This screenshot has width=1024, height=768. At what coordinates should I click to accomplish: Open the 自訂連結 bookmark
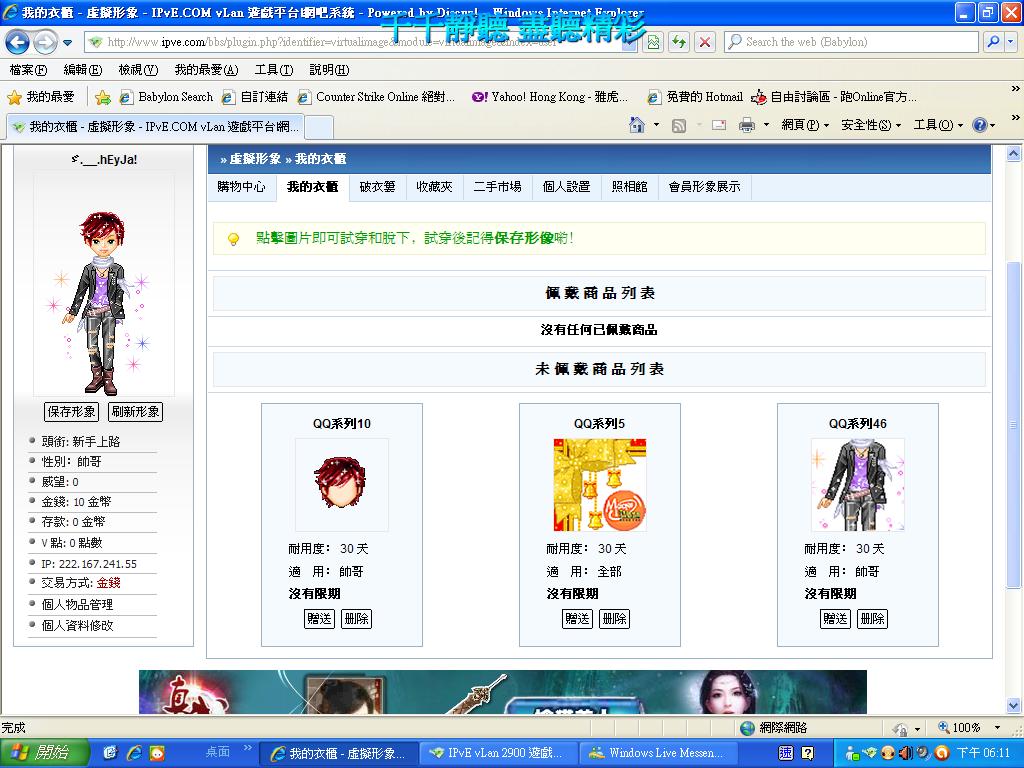(x=255, y=97)
